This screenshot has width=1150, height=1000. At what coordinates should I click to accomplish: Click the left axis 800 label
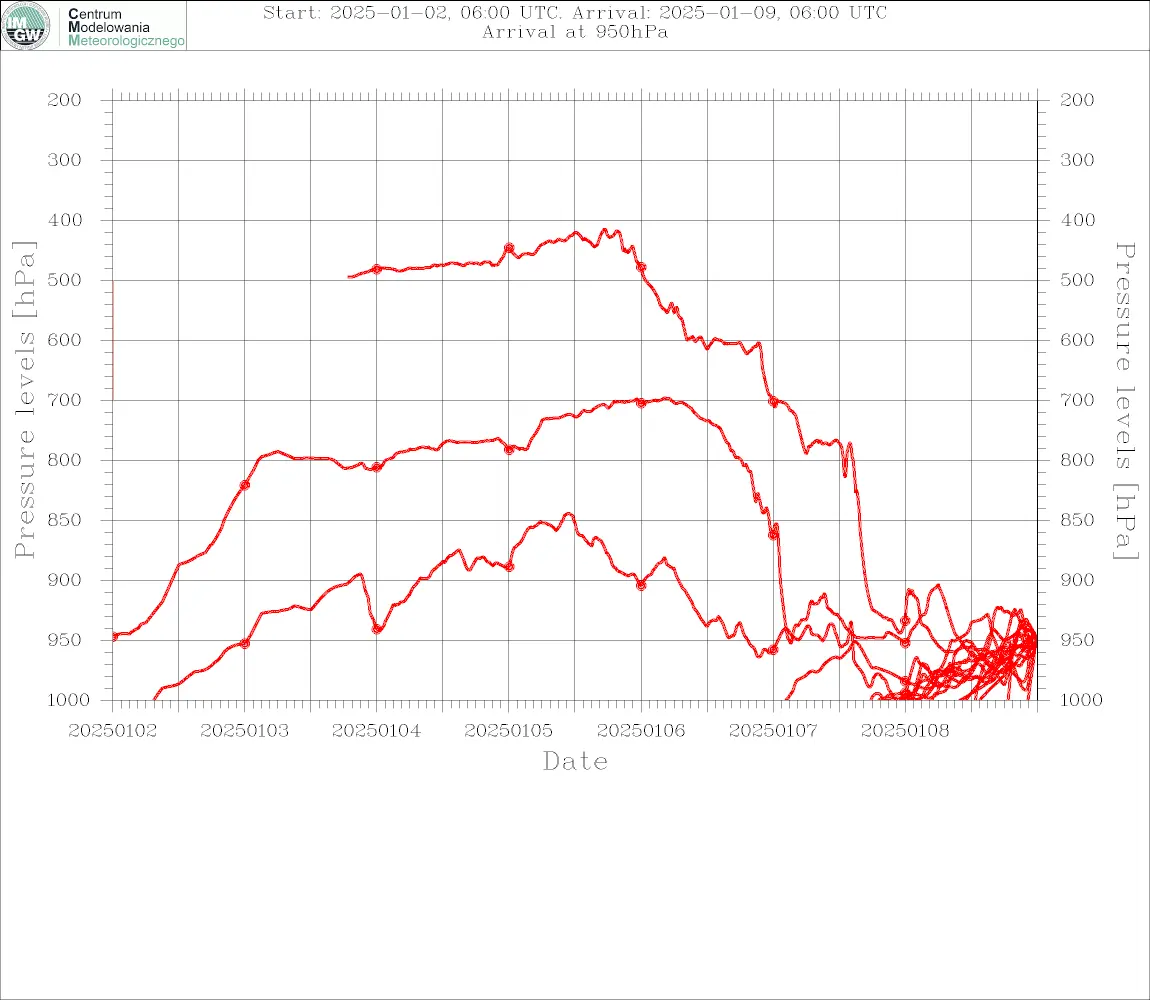[64, 461]
